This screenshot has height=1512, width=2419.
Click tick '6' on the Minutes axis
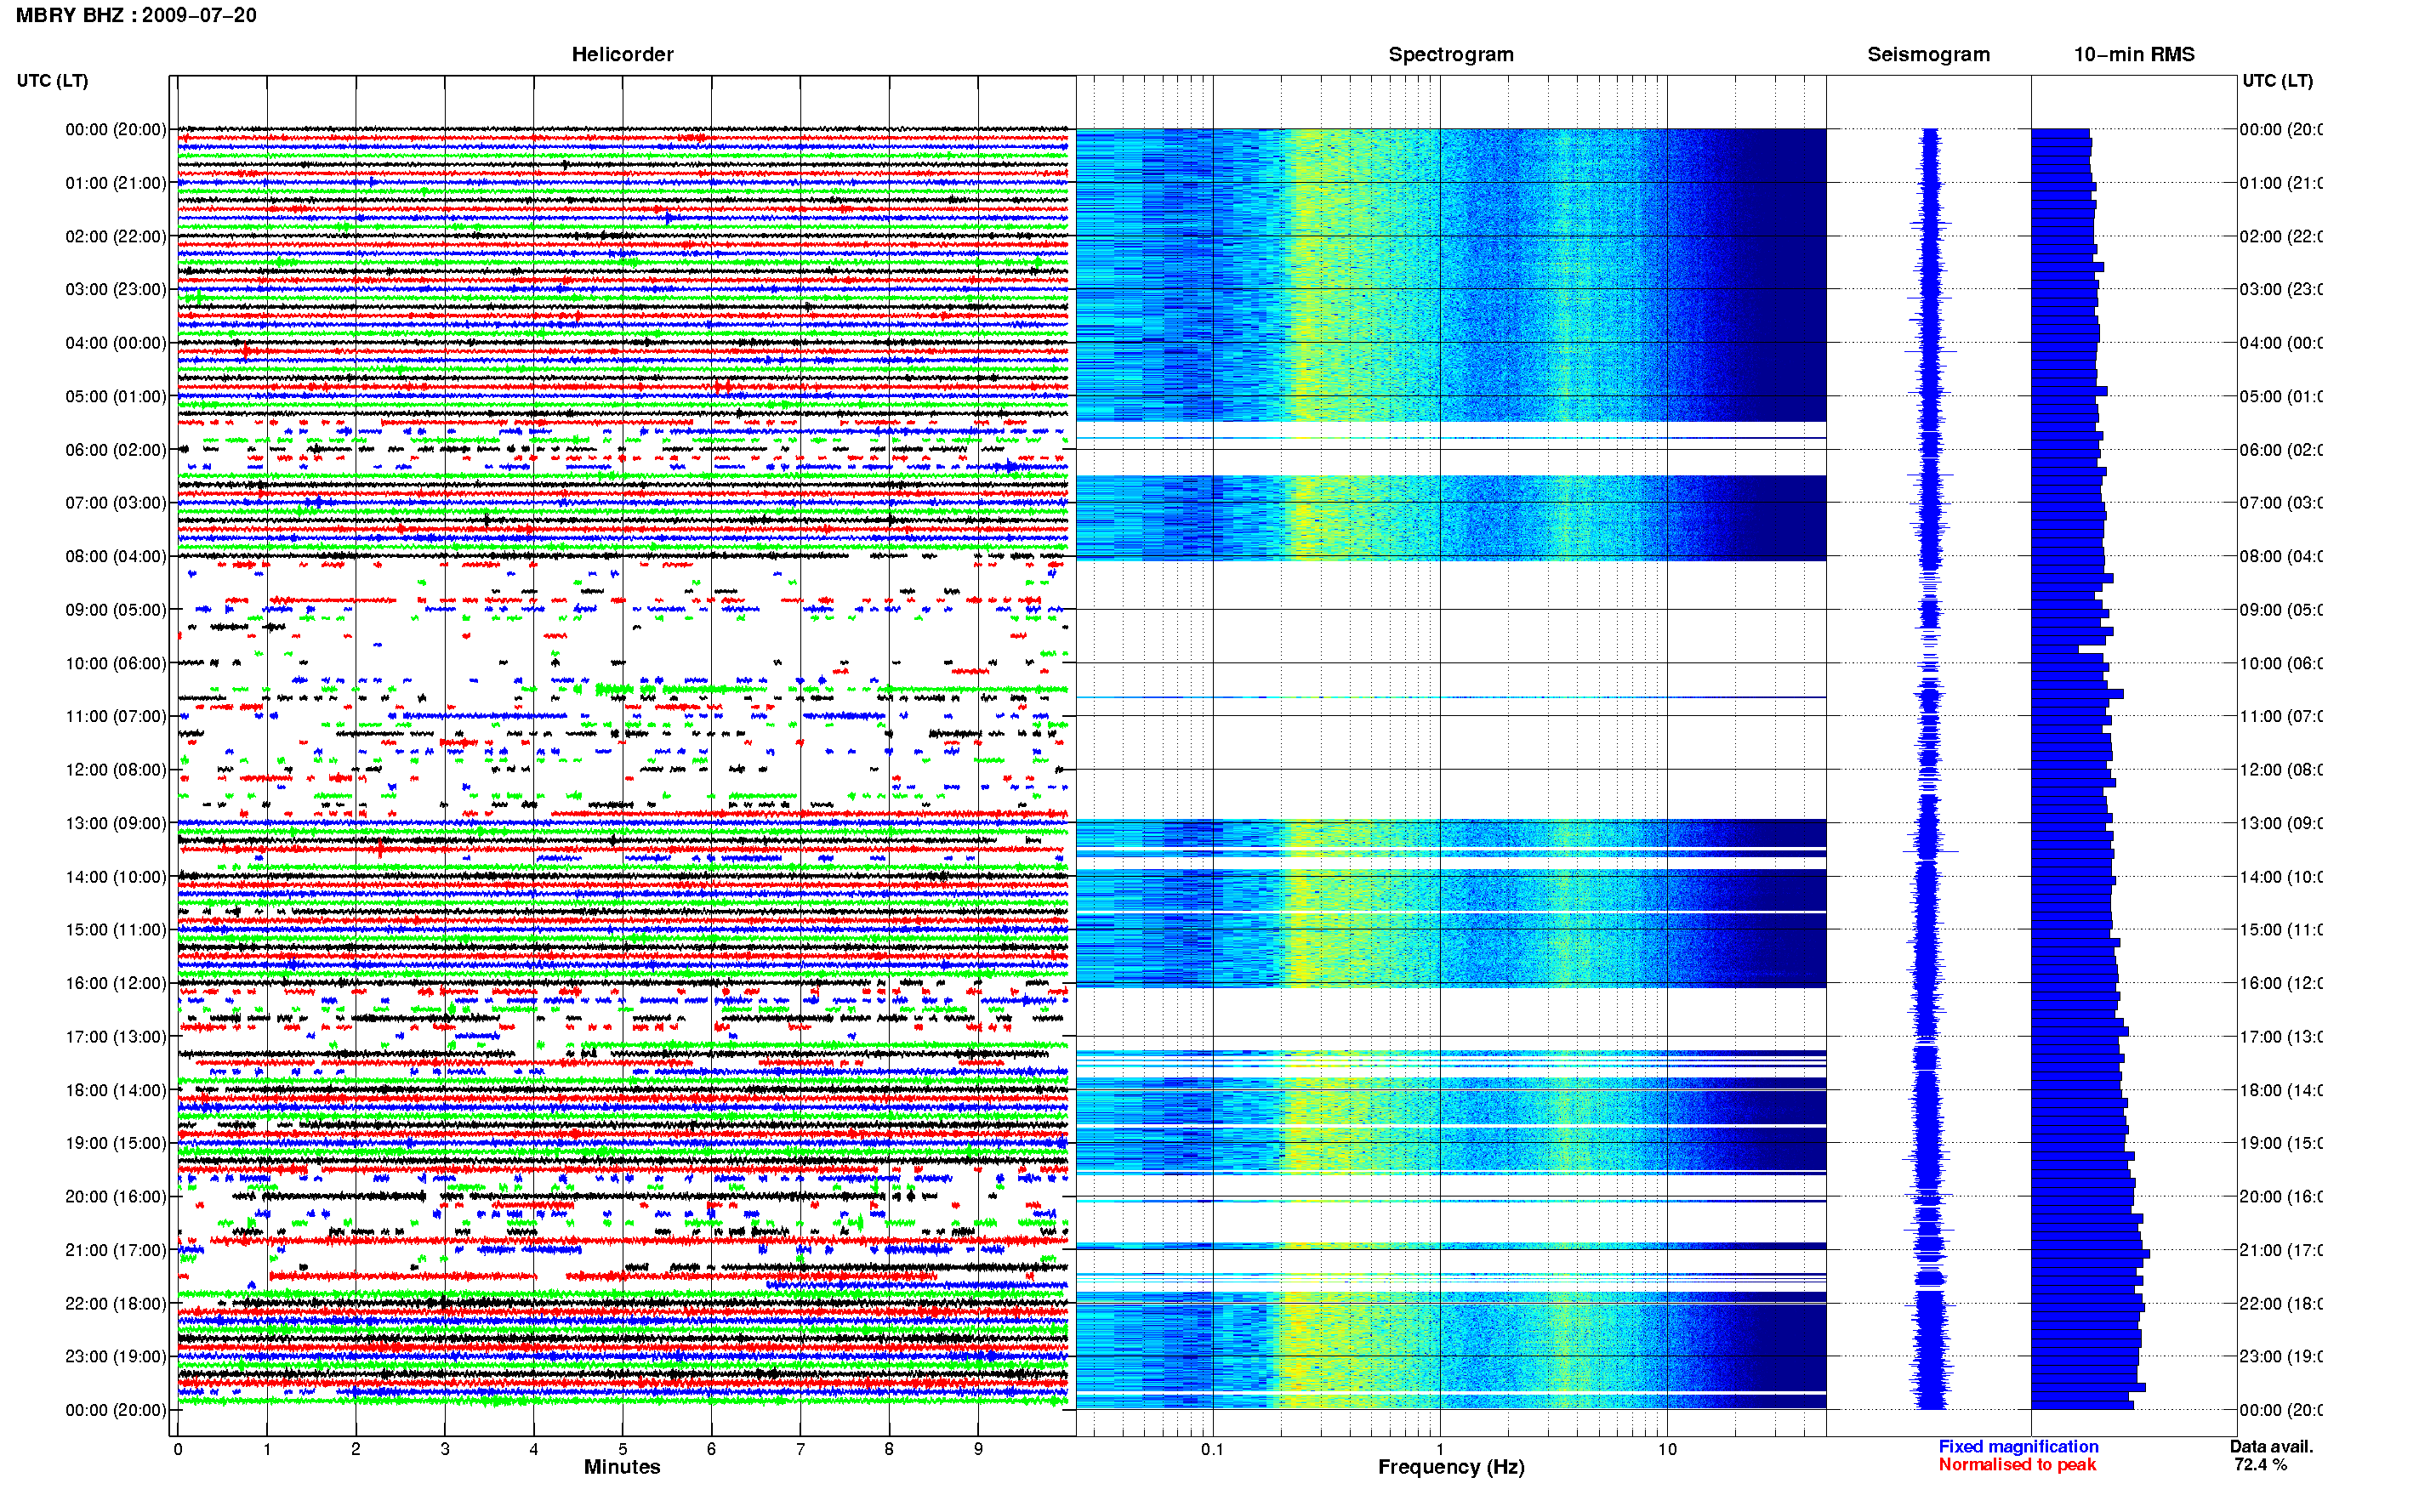pyautogui.click(x=711, y=1449)
